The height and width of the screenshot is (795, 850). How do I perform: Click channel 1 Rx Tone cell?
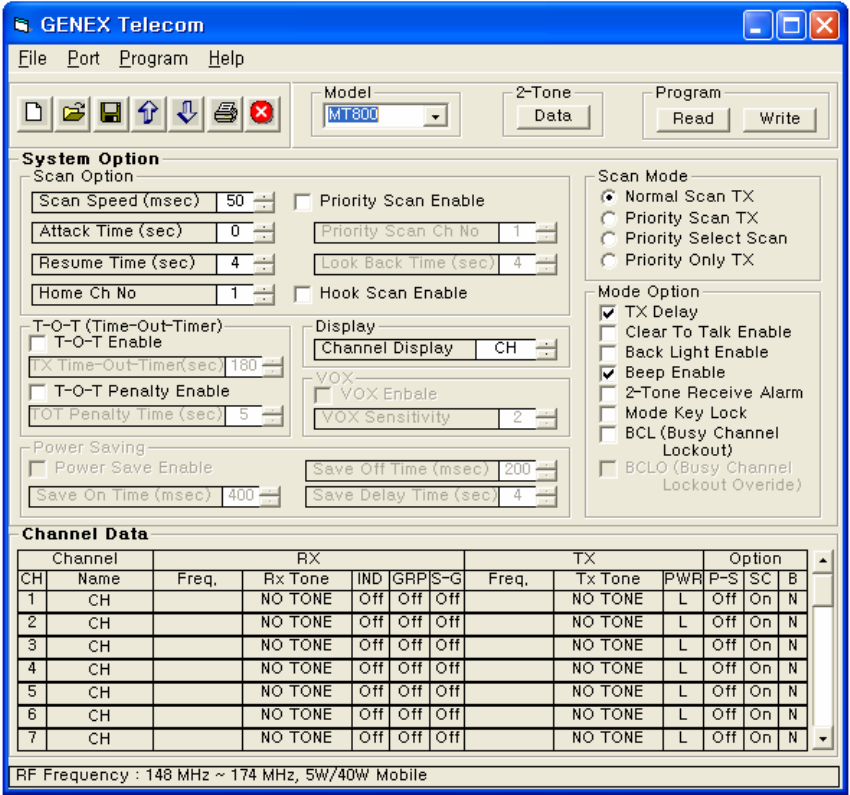pyautogui.click(x=297, y=600)
